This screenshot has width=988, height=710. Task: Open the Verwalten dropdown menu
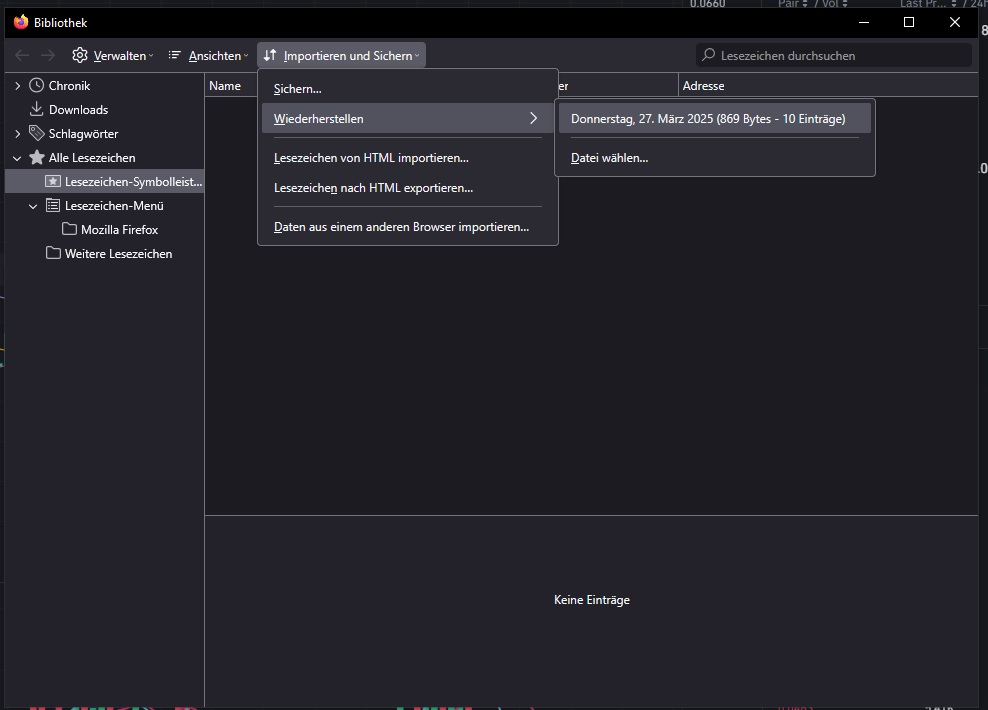pyautogui.click(x=113, y=55)
